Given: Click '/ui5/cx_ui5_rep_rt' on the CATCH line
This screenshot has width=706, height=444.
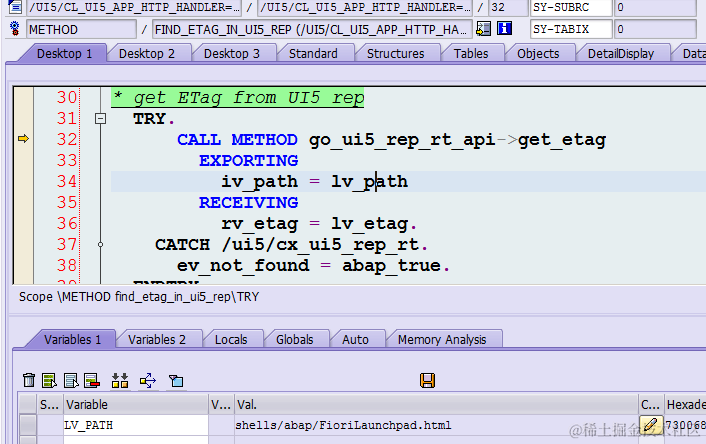Looking at the screenshot, I should (x=320, y=245).
